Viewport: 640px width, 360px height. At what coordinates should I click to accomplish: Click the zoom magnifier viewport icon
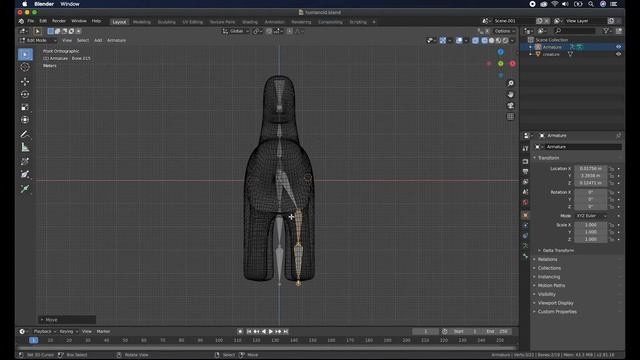(510, 83)
